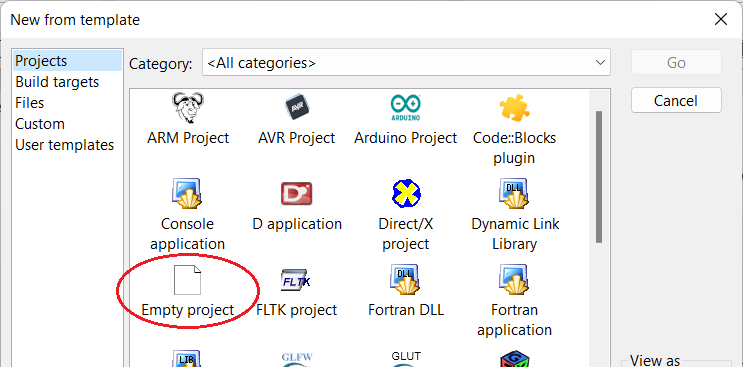Screen dimensions: 743x371
Task: Click the vertical scrollbar in template list
Action: (599, 177)
